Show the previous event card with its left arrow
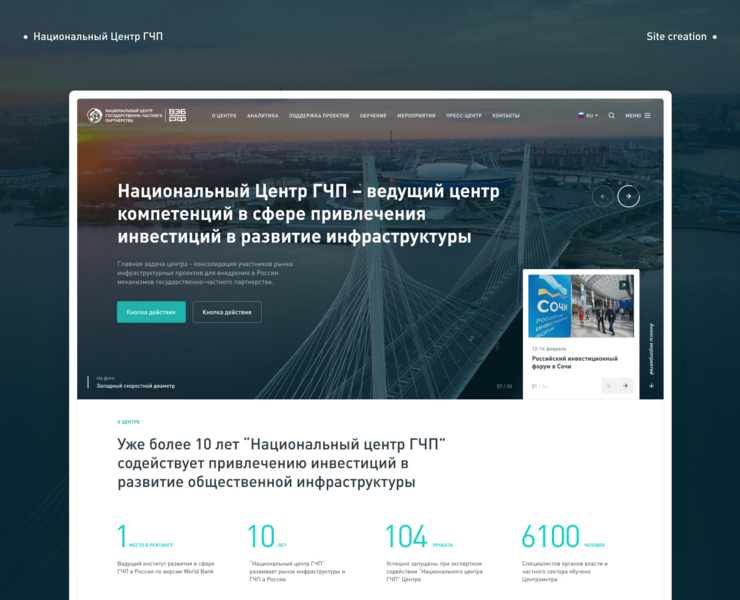Viewport: 740px width, 600px height. click(609, 386)
